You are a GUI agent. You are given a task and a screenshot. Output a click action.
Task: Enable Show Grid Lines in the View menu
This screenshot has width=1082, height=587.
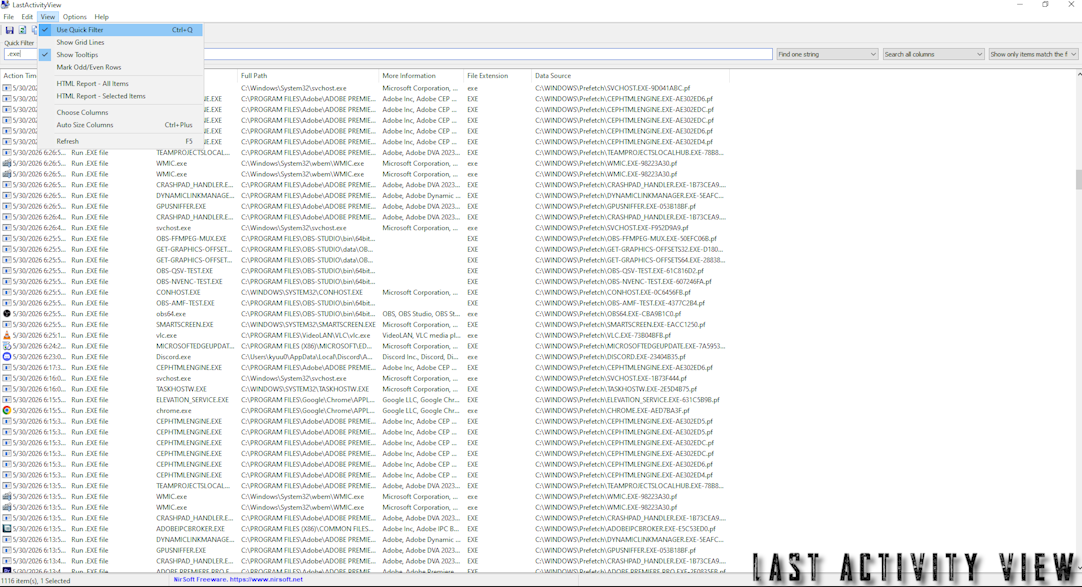120,42
